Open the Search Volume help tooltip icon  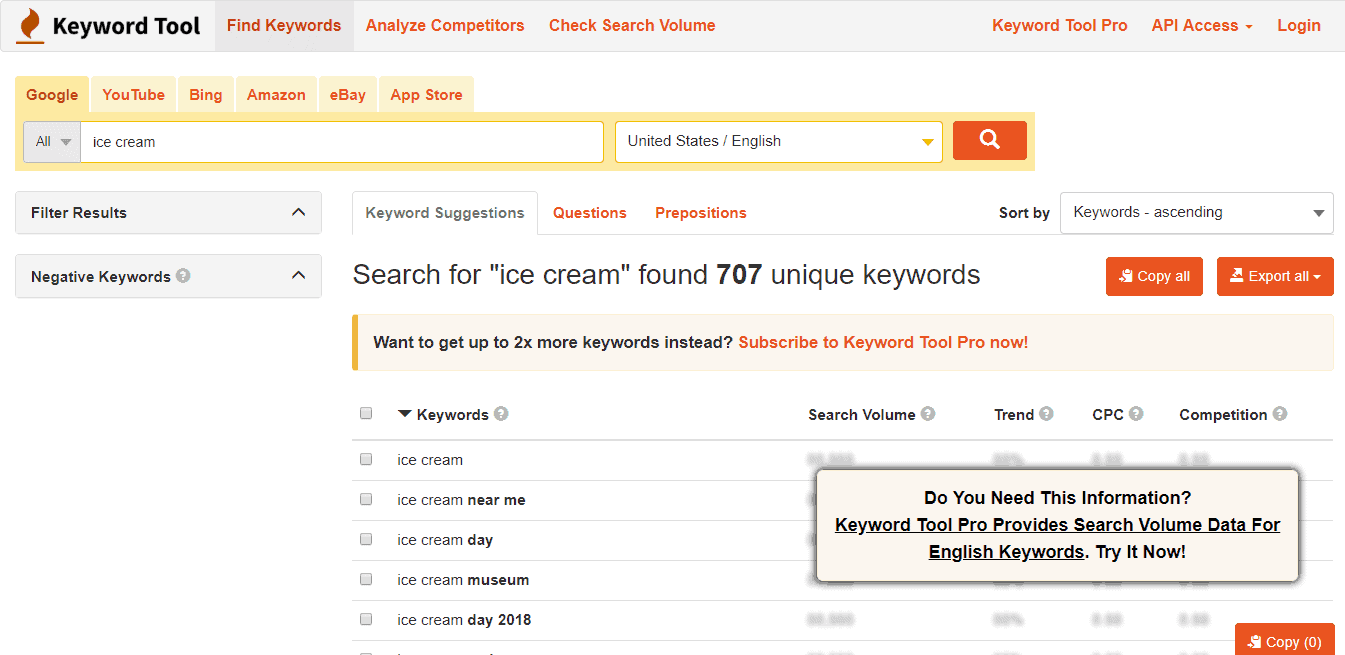(929, 413)
